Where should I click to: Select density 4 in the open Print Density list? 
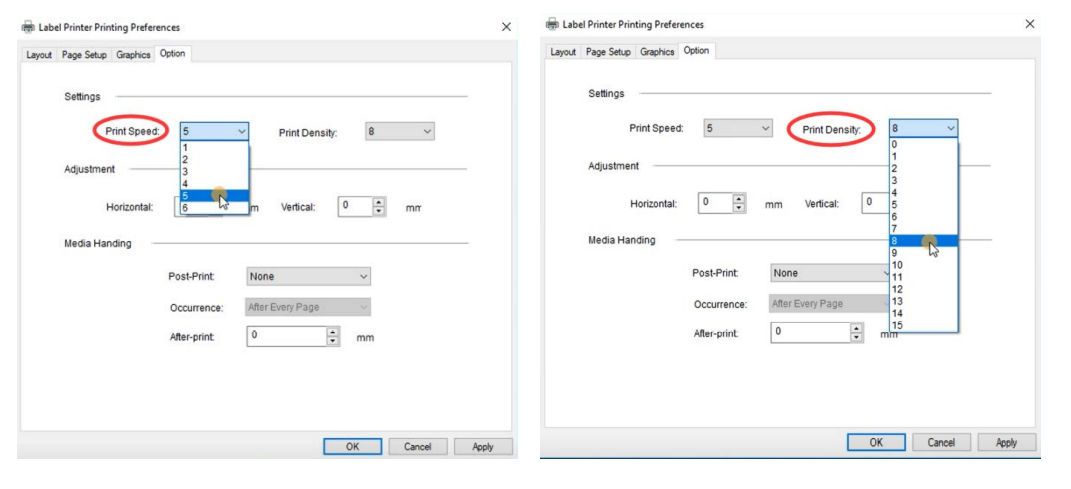coord(923,193)
